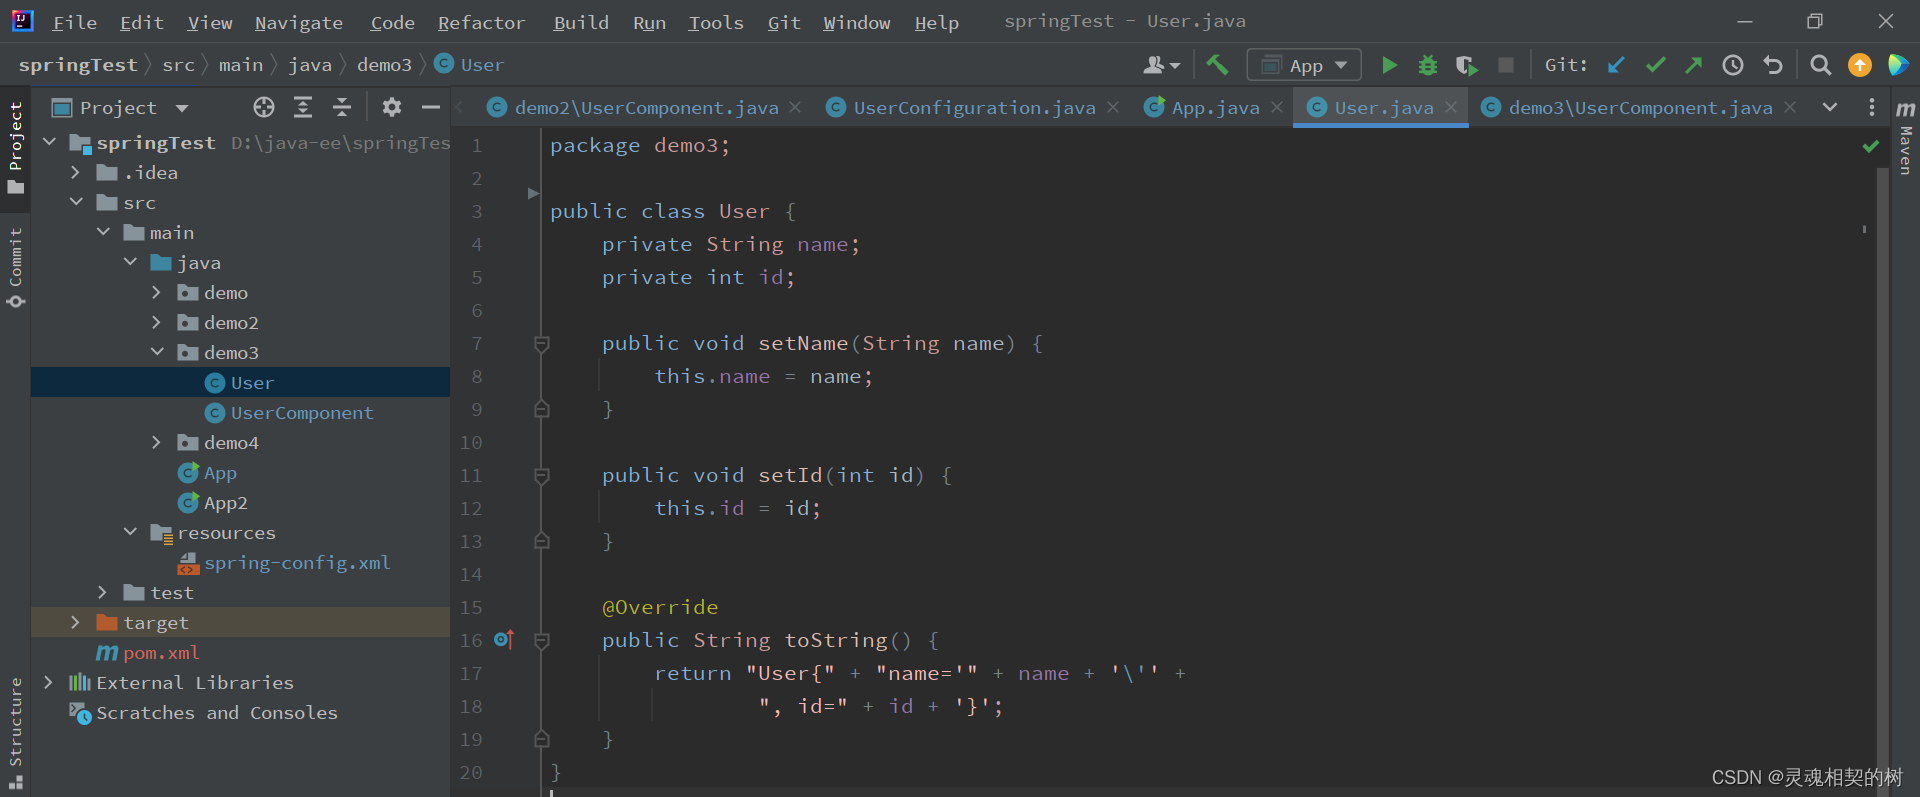Switch to demo2\UserComponent.java tab
The image size is (1920, 797).
point(646,107)
